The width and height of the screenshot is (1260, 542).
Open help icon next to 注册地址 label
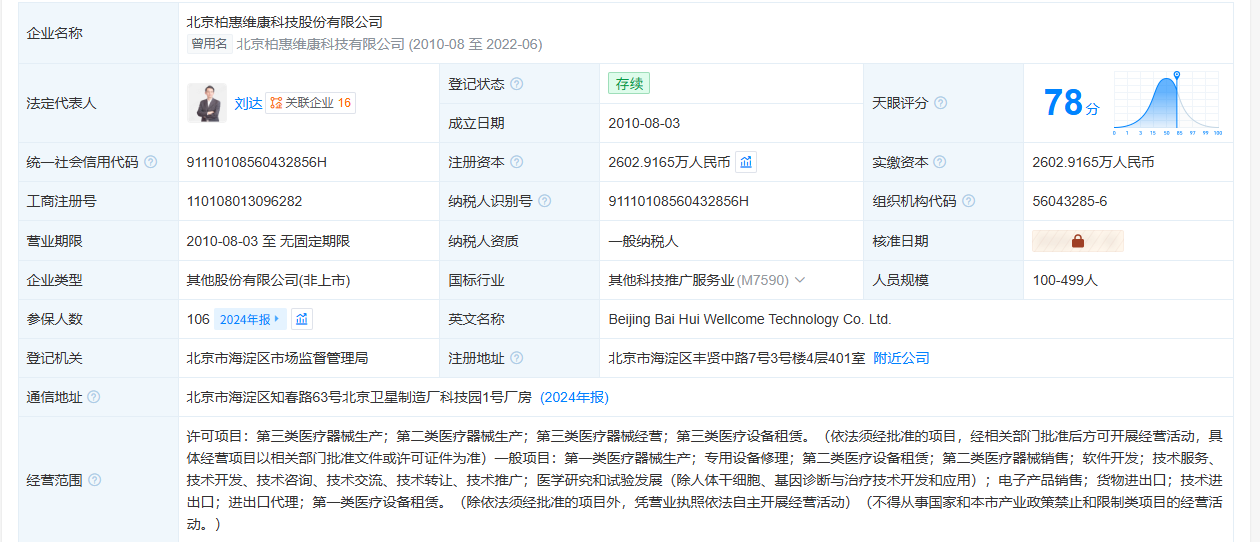517,358
